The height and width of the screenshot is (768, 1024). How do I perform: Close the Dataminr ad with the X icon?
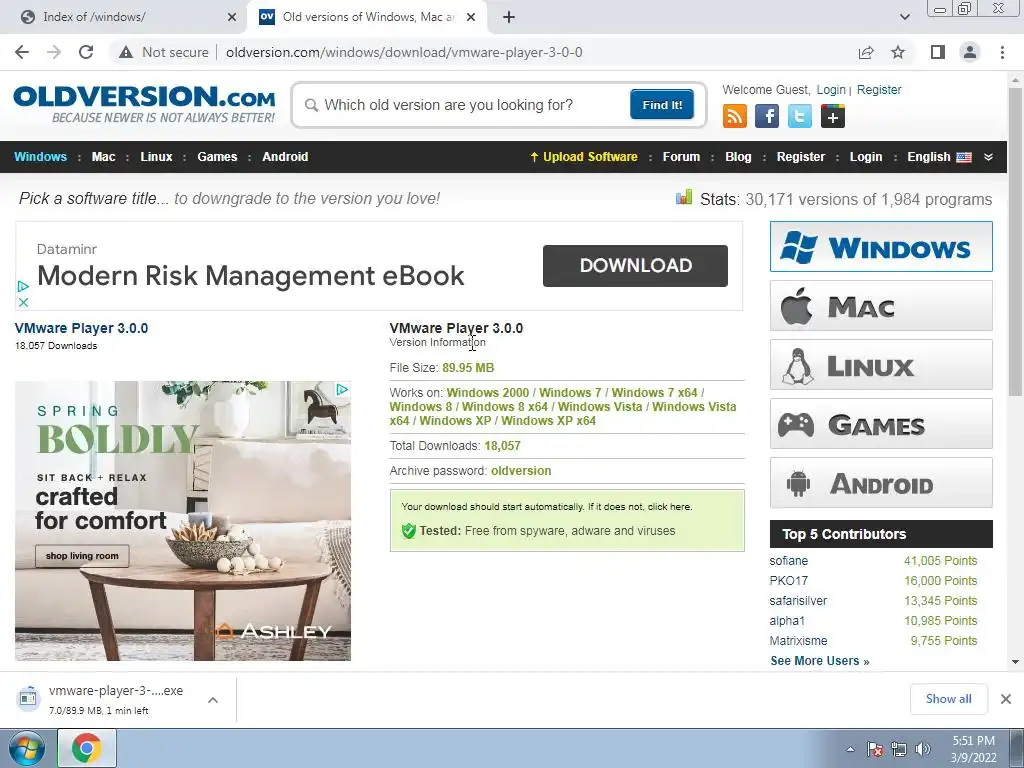pos(23,302)
